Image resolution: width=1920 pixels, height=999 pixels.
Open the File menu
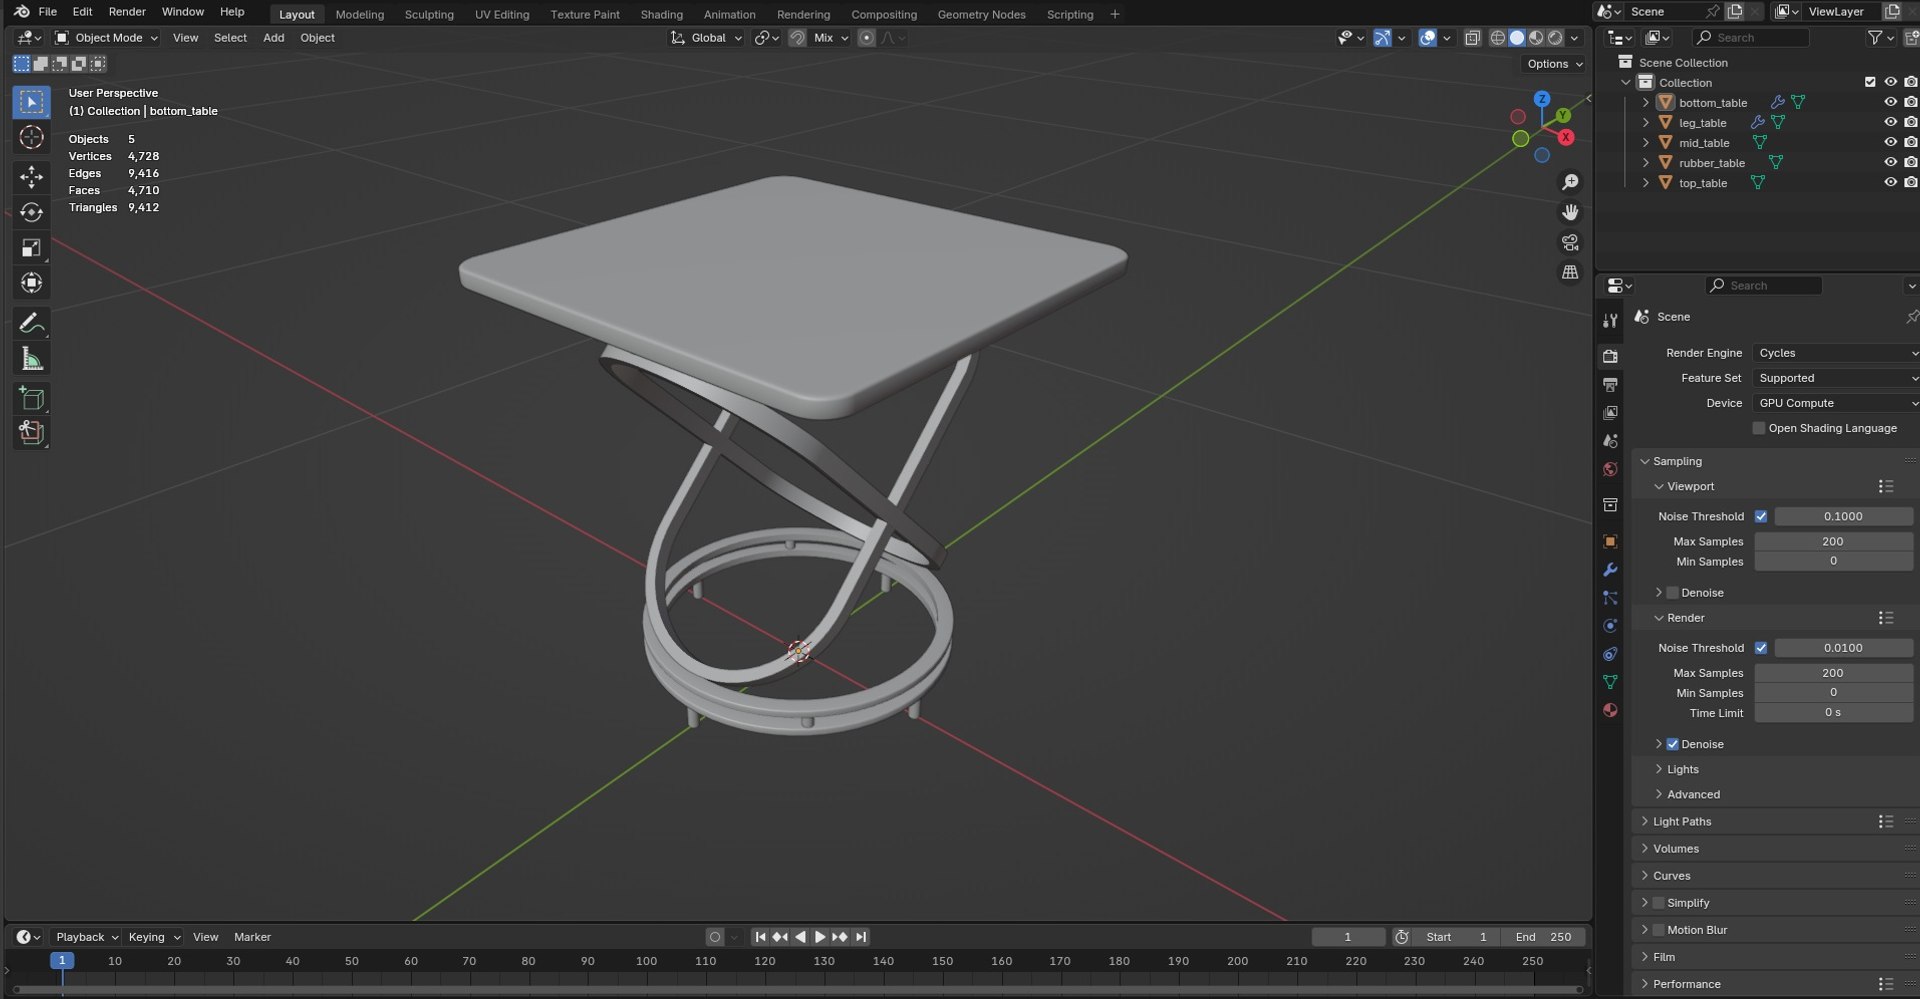click(x=47, y=12)
